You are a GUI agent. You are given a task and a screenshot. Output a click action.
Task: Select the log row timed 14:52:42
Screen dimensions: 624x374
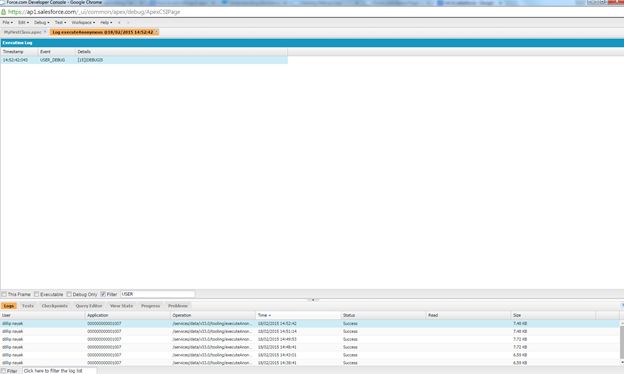310,323
